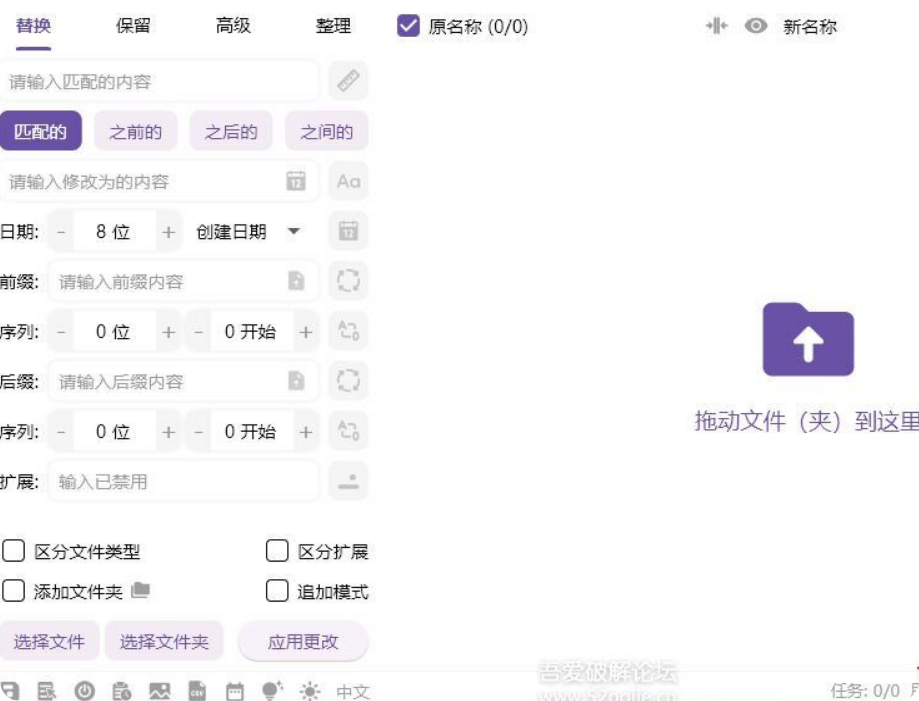919x701 pixels.
Task: Click the lightbulb icon in bottom bar
Action: point(273,690)
